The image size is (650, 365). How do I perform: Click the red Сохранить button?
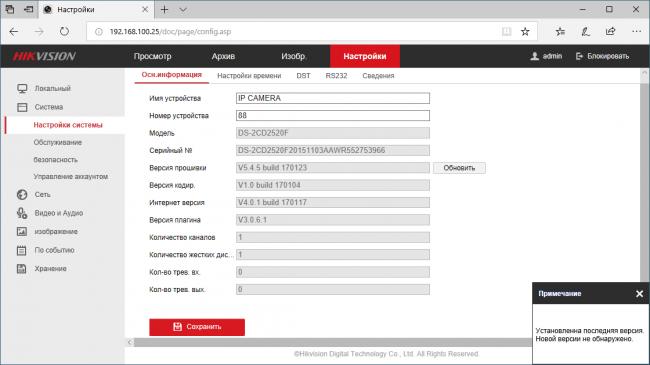point(197,327)
